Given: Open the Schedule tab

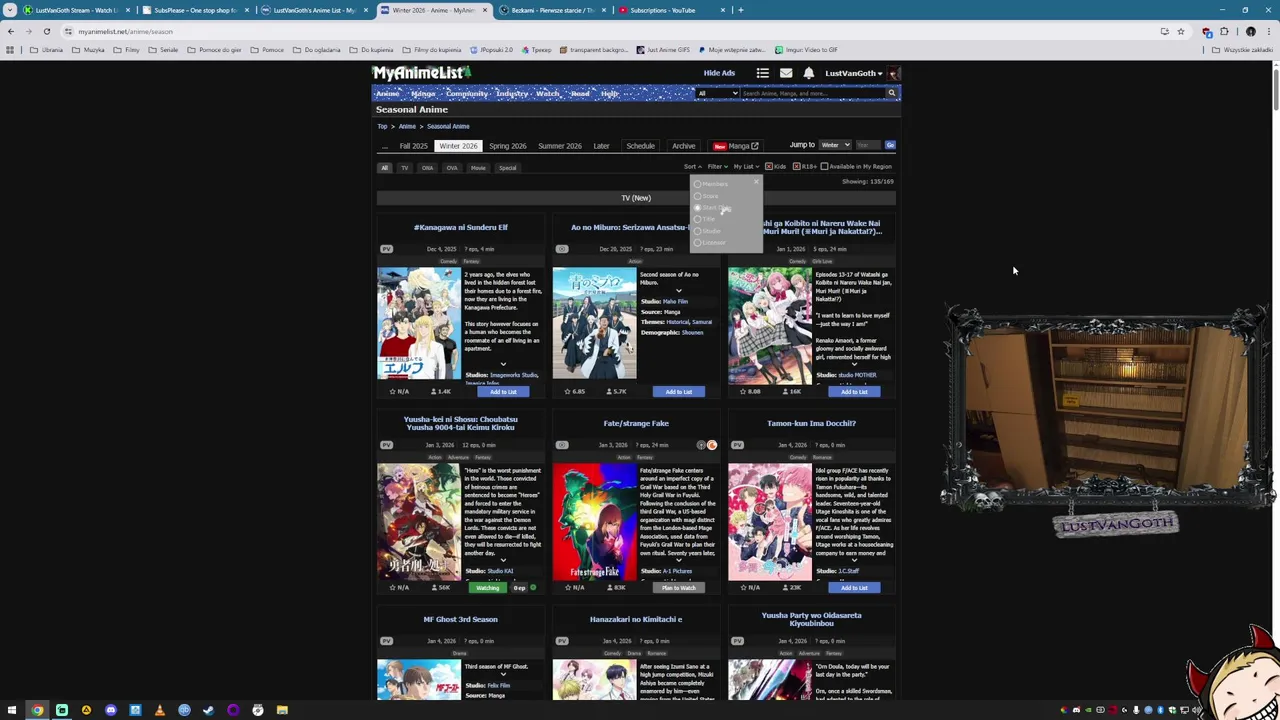Looking at the screenshot, I should [x=640, y=146].
